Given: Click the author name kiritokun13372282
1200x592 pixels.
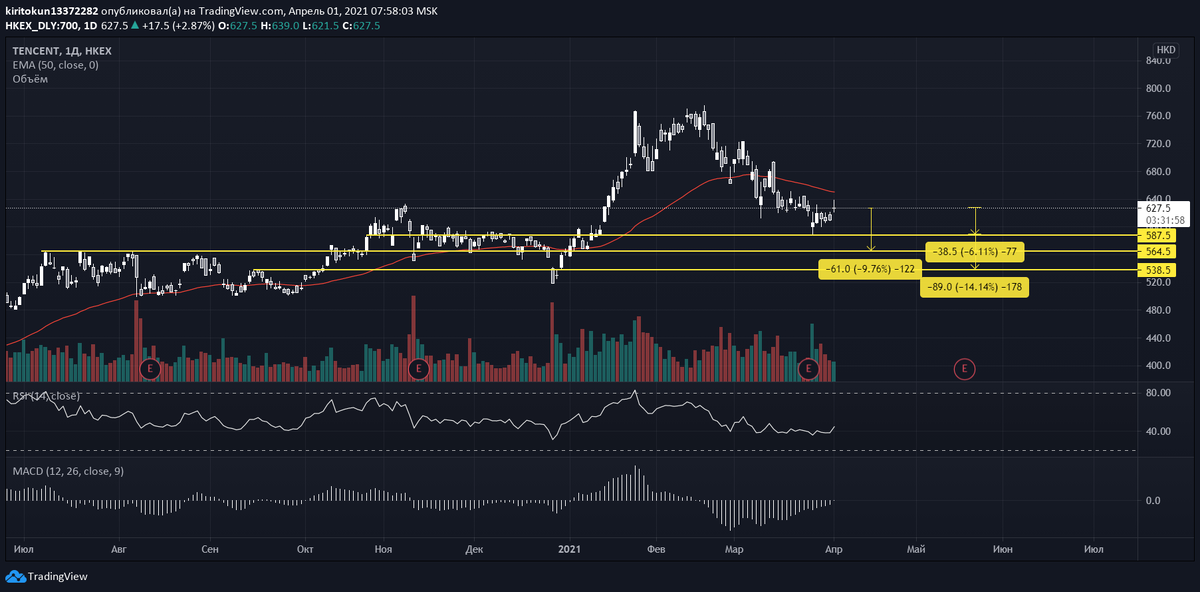Looking at the screenshot, I should pos(52,11).
